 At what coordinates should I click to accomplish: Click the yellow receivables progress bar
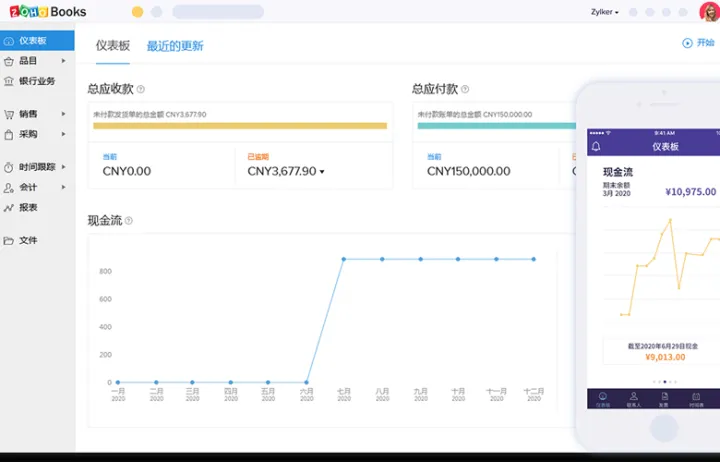click(x=240, y=126)
